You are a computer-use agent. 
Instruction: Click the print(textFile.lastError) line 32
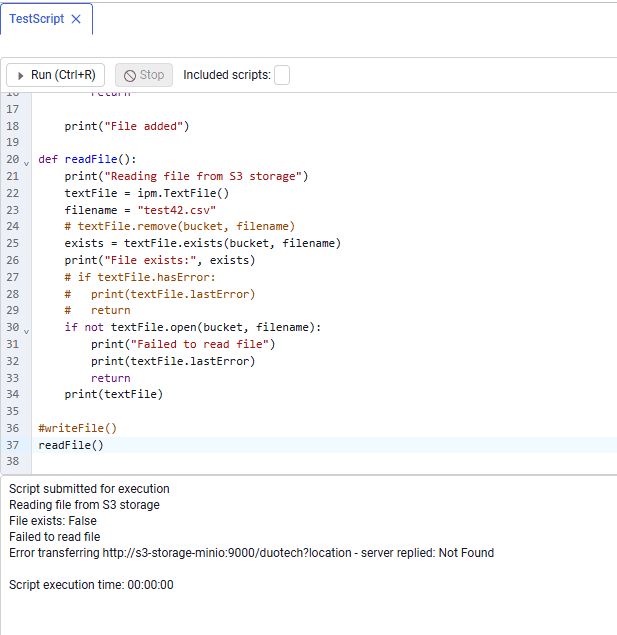coord(173,361)
